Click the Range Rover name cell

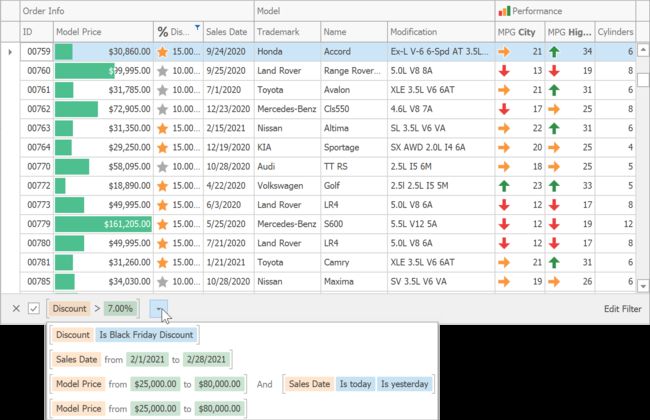(x=354, y=71)
